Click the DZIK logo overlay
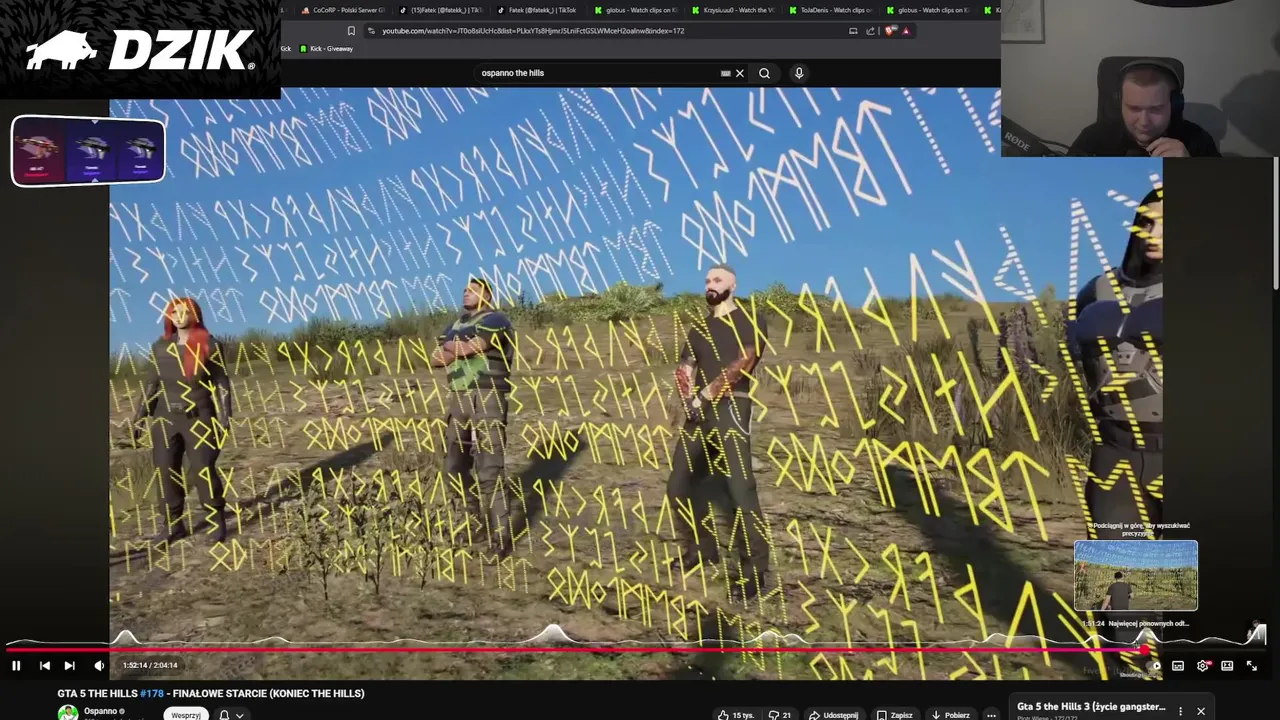Image resolution: width=1280 pixels, height=720 pixels. pyautogui.click(x=140, y=49)
